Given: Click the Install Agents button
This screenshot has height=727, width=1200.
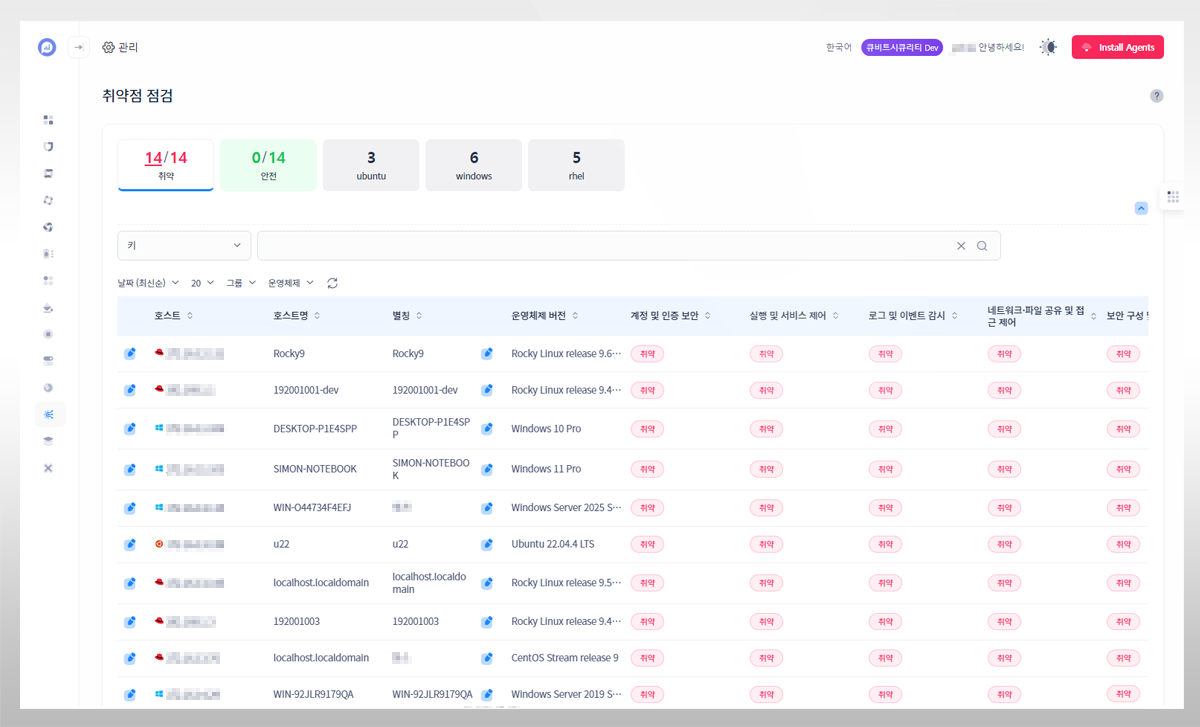Looking at the screenshot, I should click(1117, 47).
